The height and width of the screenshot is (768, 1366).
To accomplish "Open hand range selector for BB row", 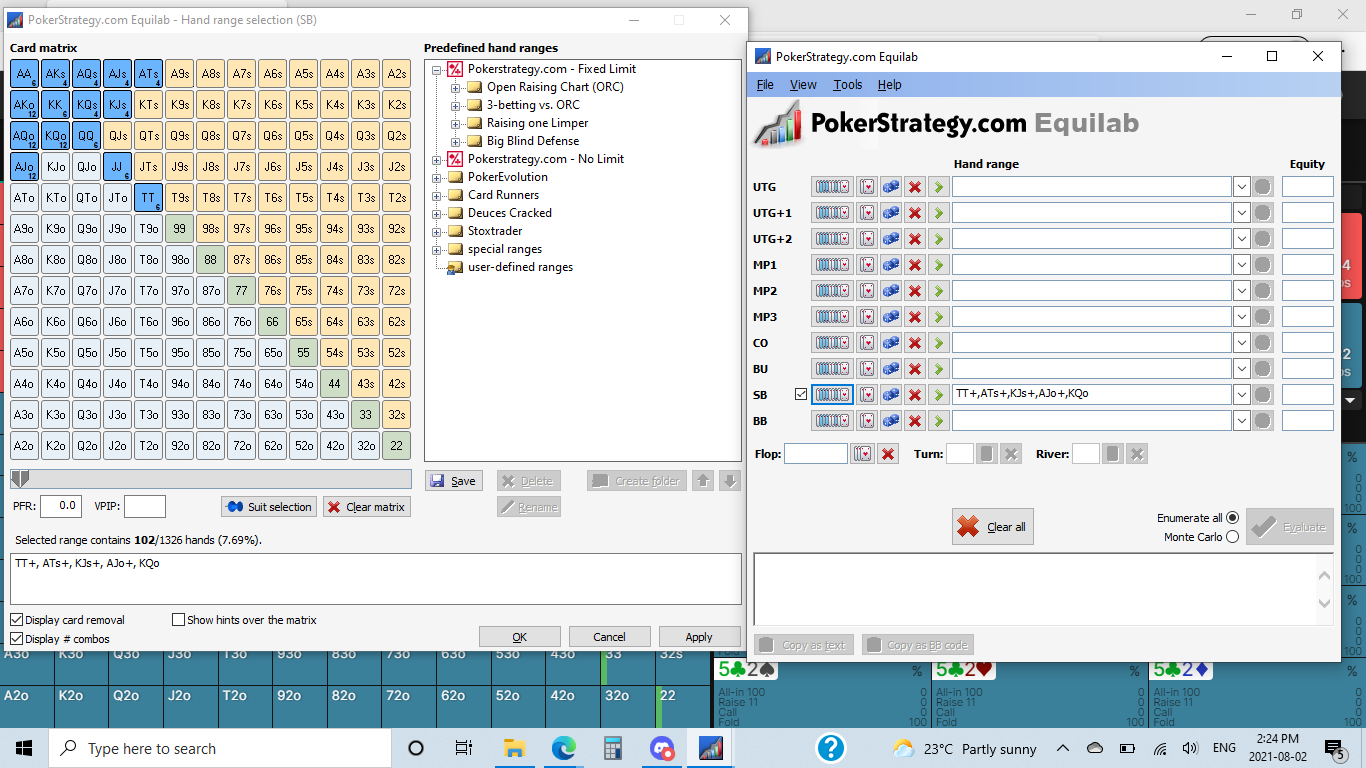I will tap(832, 421).
